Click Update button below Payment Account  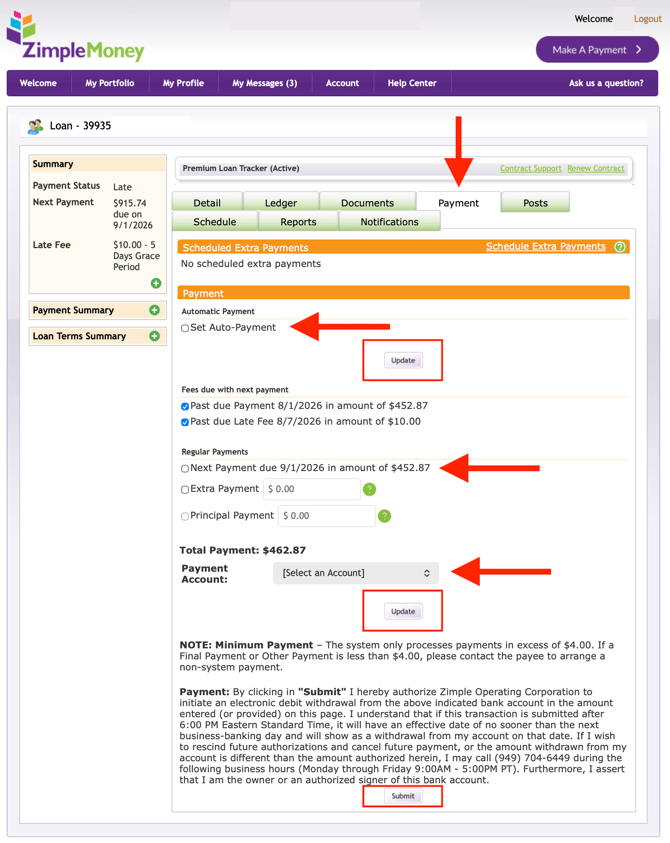[x=403, y=611]
